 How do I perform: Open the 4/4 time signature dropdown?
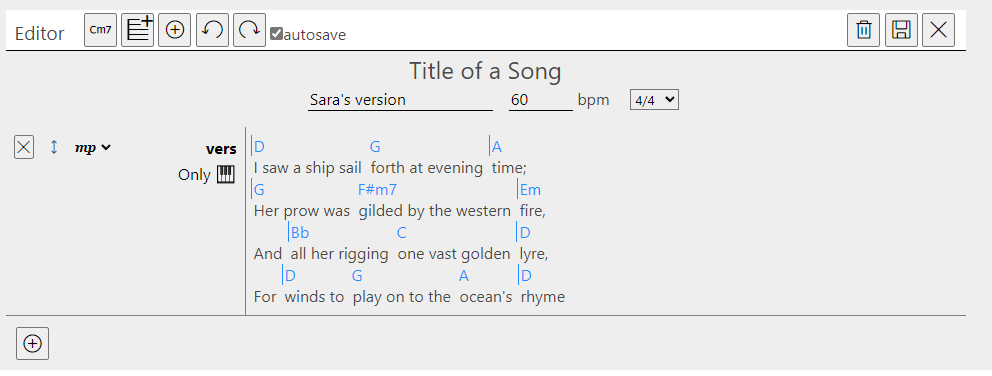654,100
